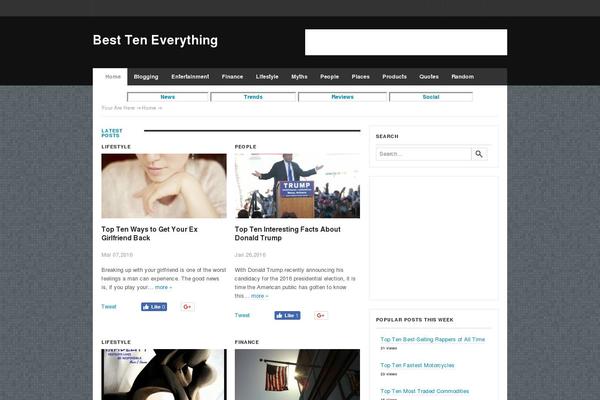600x400 pixels.
Task: Click the LATEST POSTS heading
Action: pos(112,133)
